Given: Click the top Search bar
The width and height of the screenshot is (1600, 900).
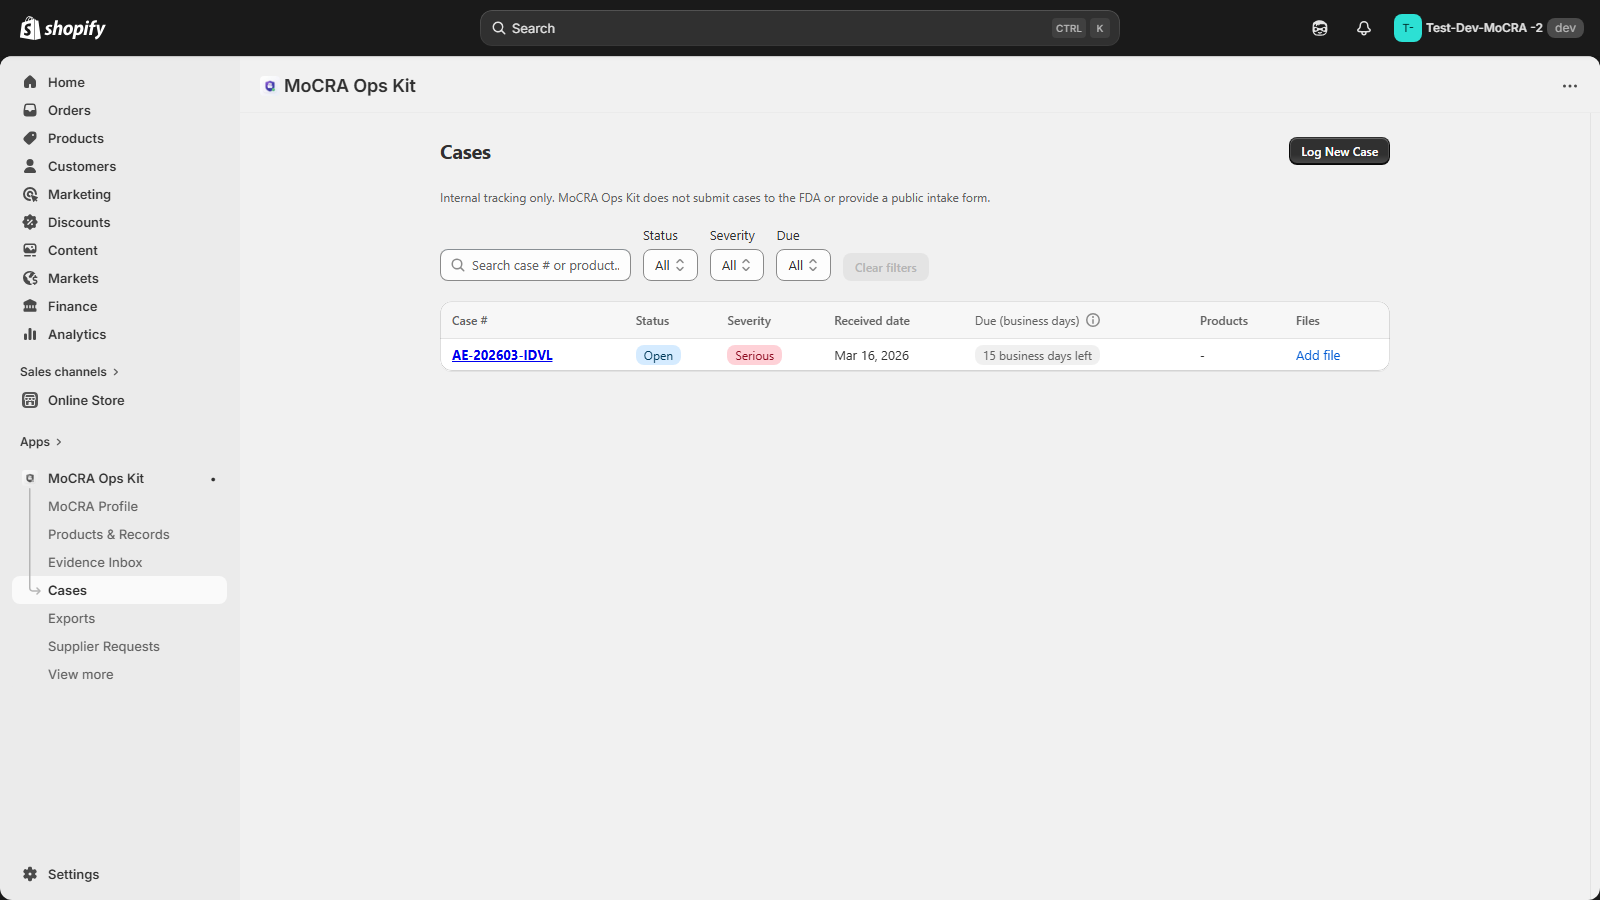Looking at the screenshot, I should click(800, 28).
